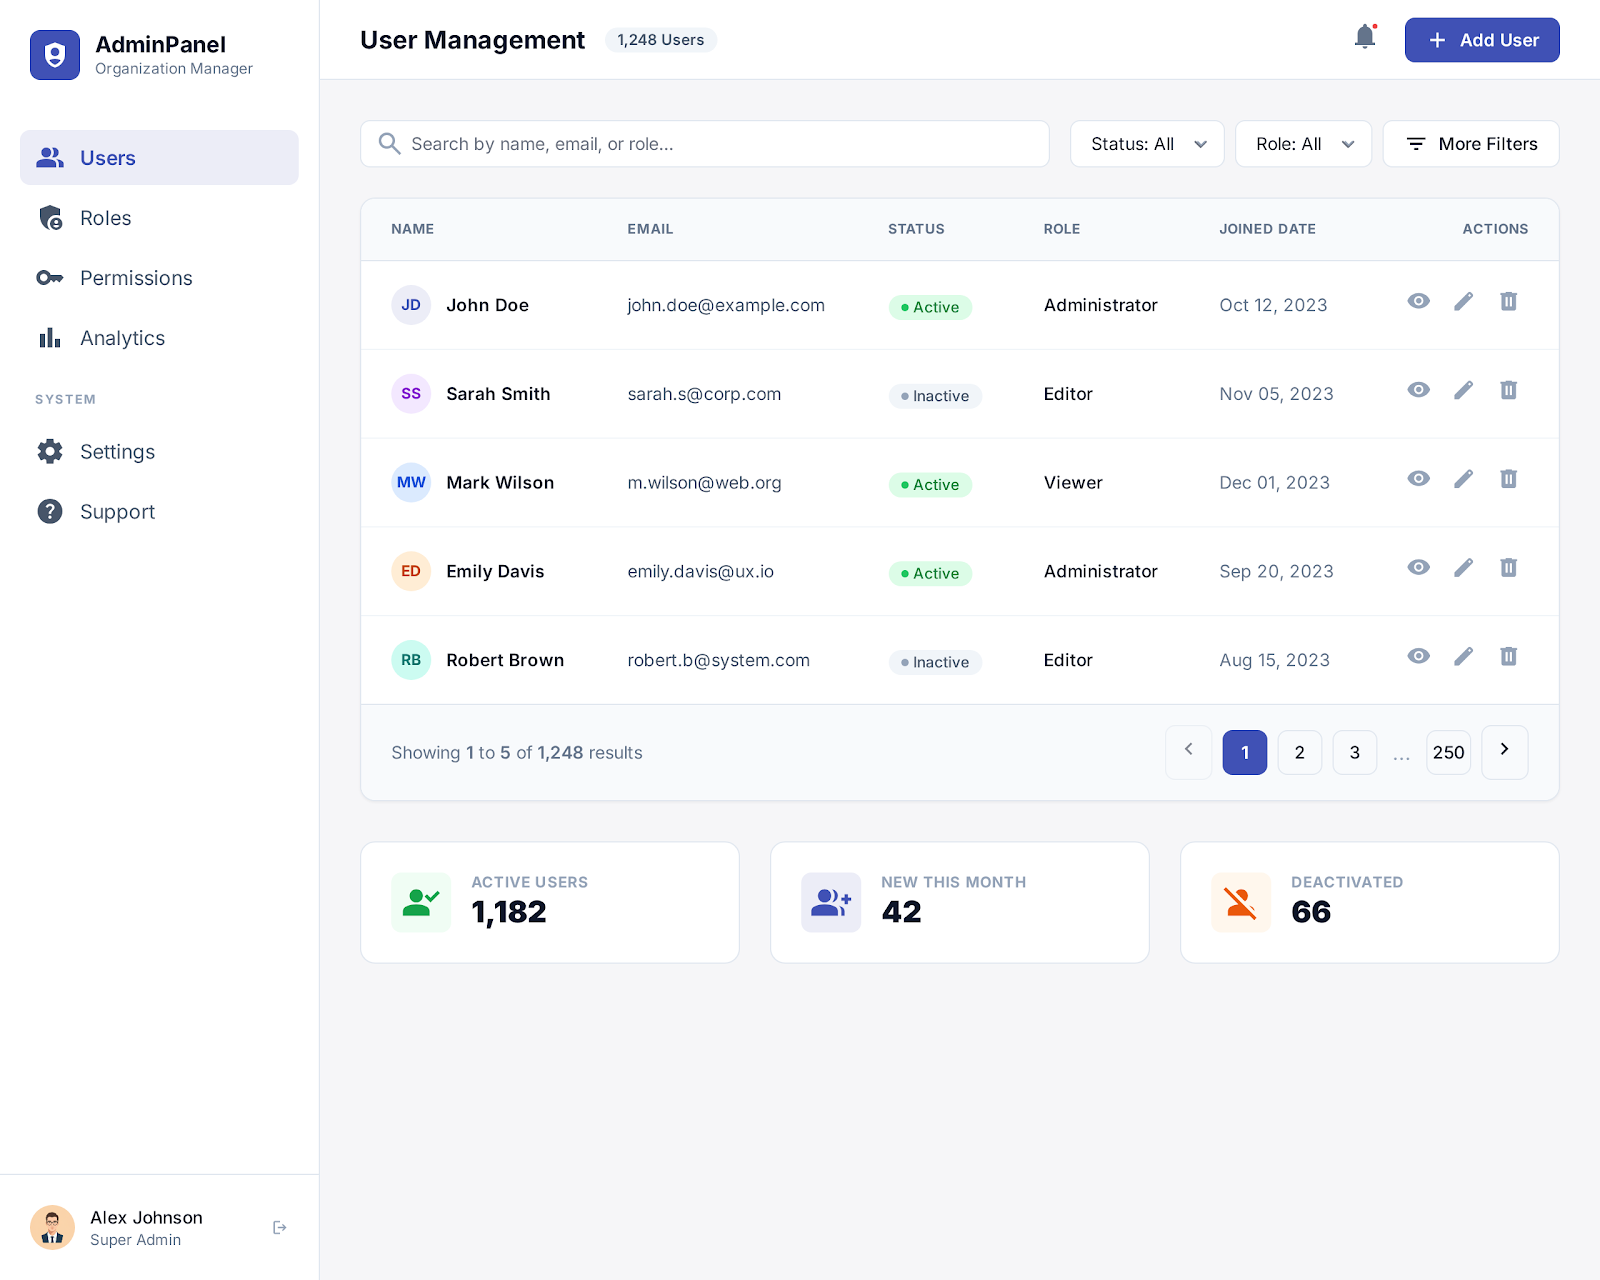Open the Status: All filter dropdown
Screen dimensions: 1600x1280
(1146, 143)
